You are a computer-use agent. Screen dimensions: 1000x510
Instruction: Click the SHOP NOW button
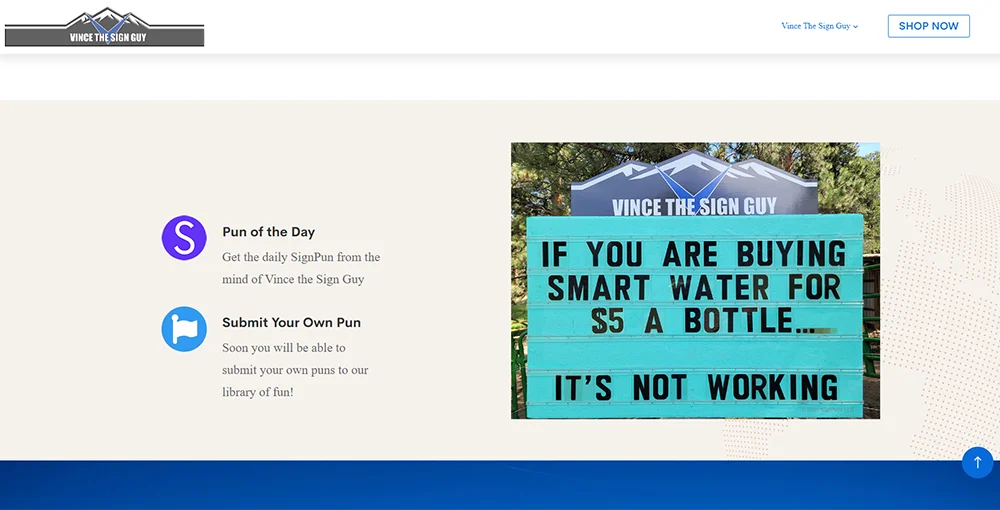(x=929, y=26)
